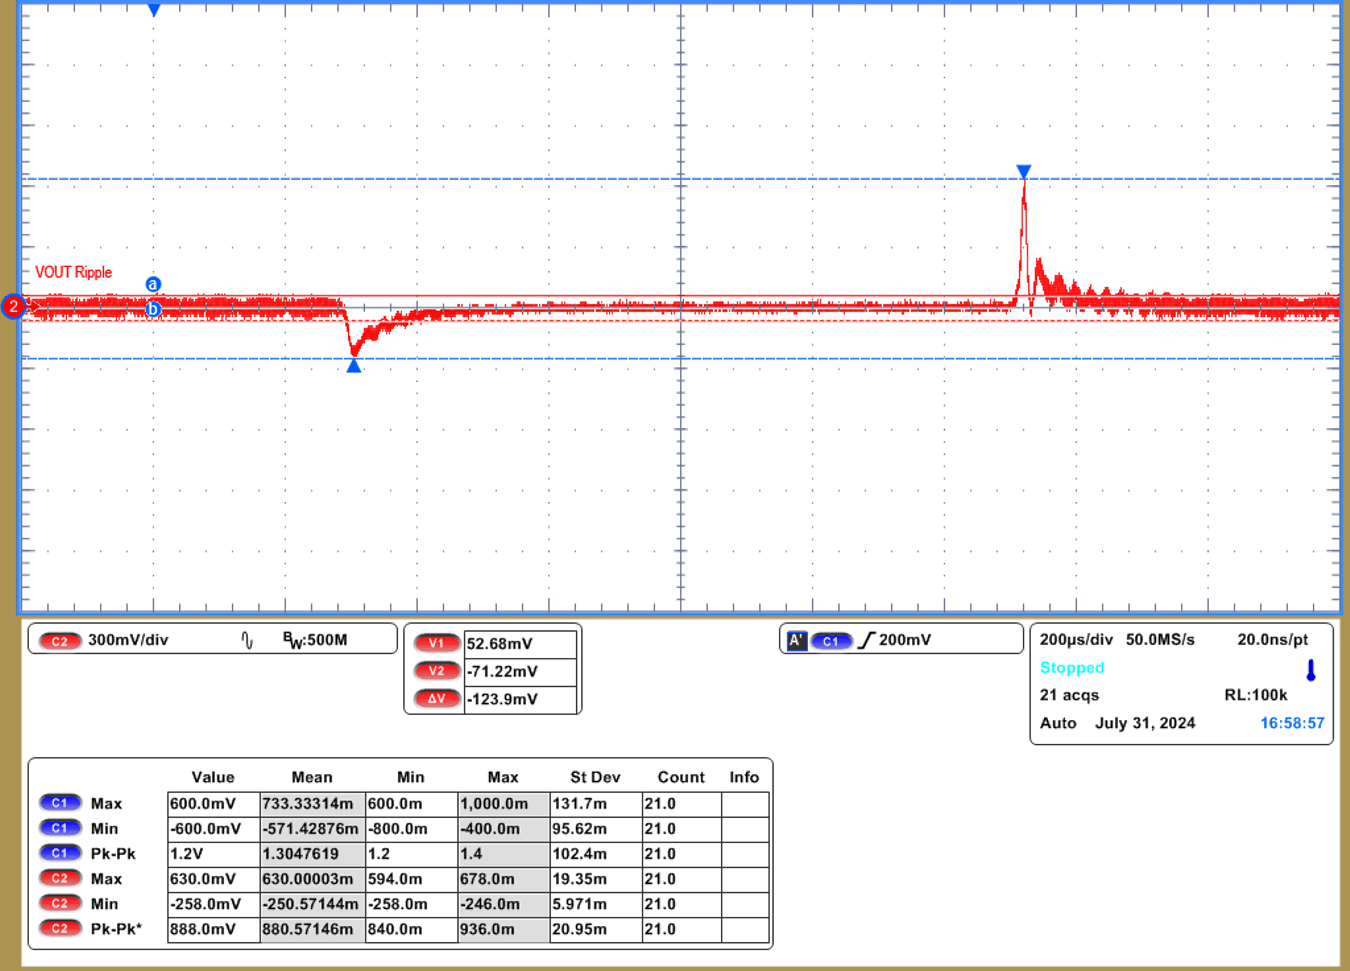Select the C2 Pk-Pk* measurement row badge
The height and width of the screenshot is (971, 1350).
(x=60, y=929)
